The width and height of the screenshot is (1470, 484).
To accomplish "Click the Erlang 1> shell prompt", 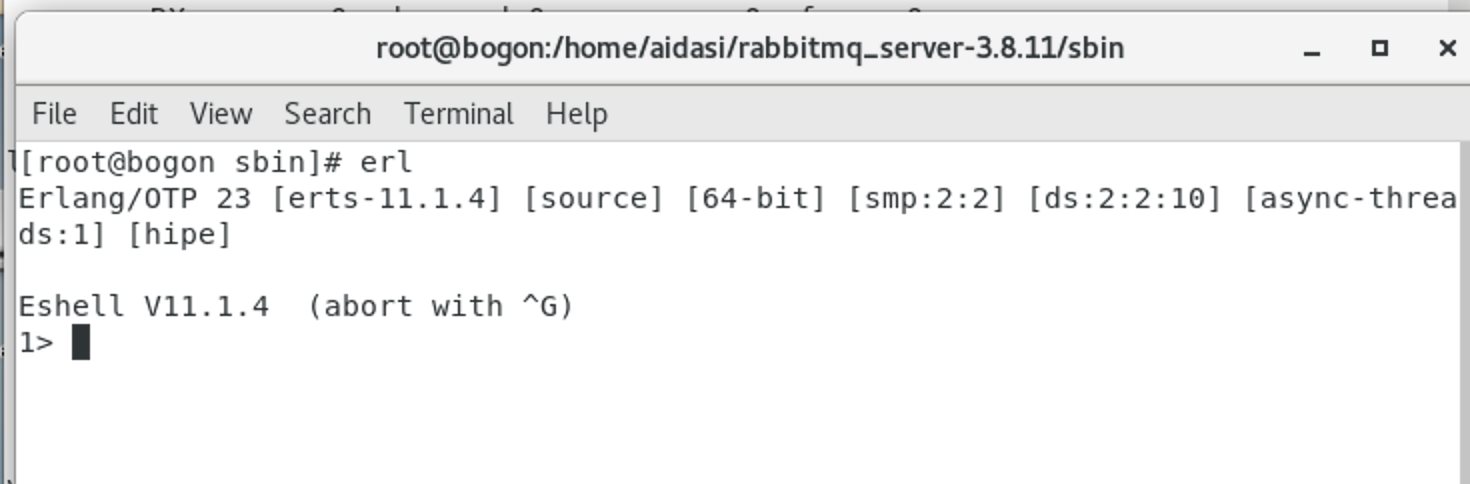I will point(36,342).
